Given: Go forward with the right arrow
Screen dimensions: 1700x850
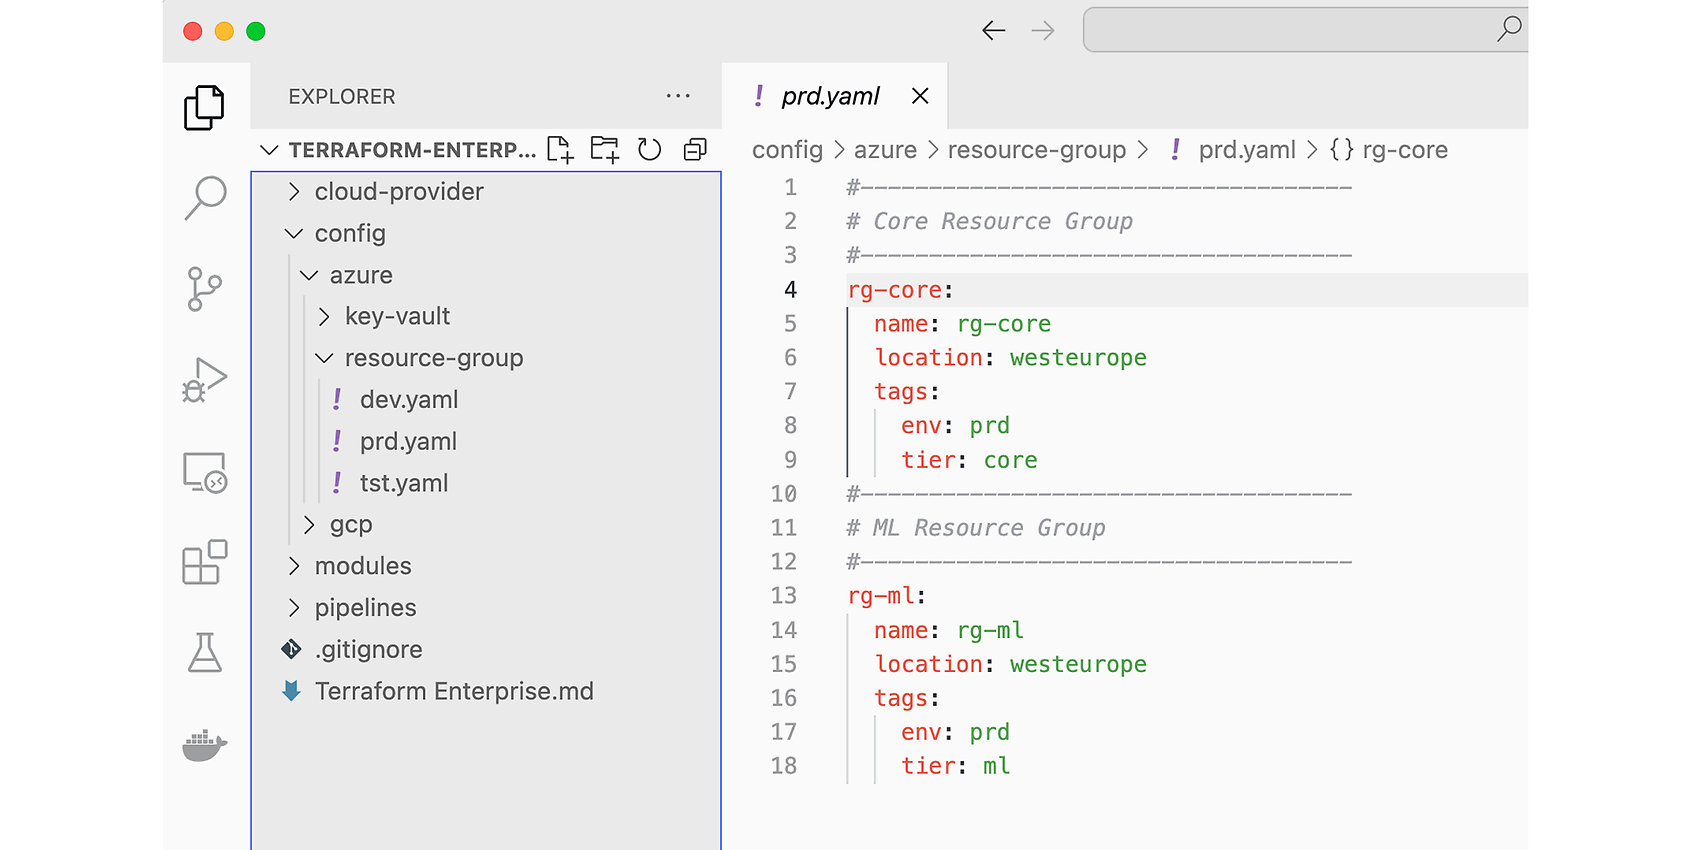Looking at the screenshot, I should click(1043, 31).
